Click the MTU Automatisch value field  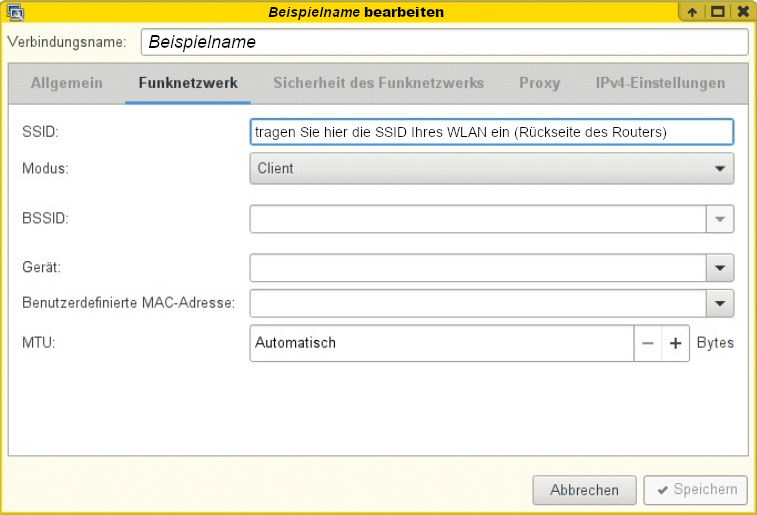[x=440, y=343]
